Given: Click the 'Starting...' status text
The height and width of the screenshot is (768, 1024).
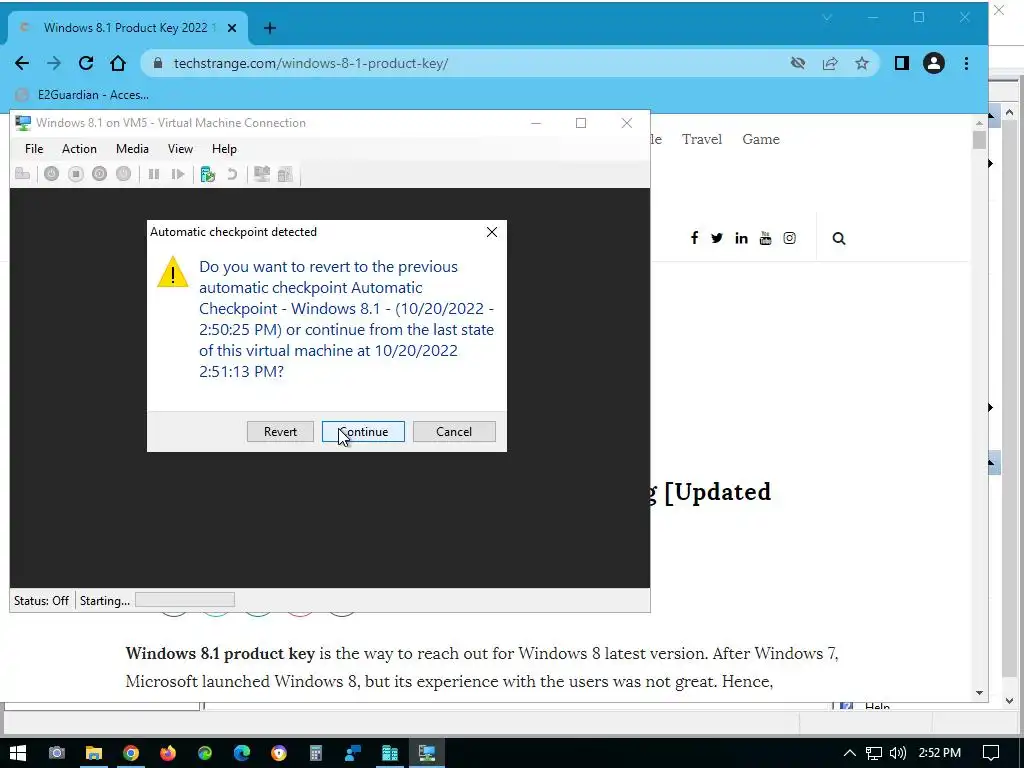Looking at the screenshot, I should click(x=104, y=601).
